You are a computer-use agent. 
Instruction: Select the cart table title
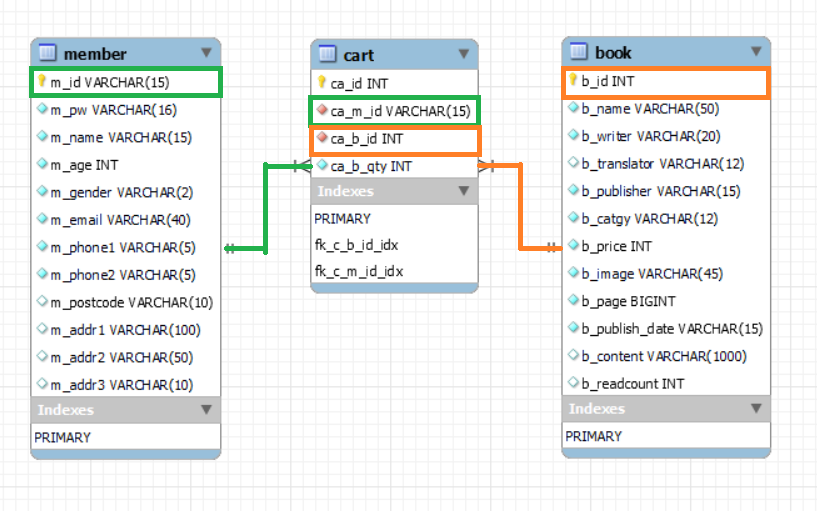click(358, 55)
